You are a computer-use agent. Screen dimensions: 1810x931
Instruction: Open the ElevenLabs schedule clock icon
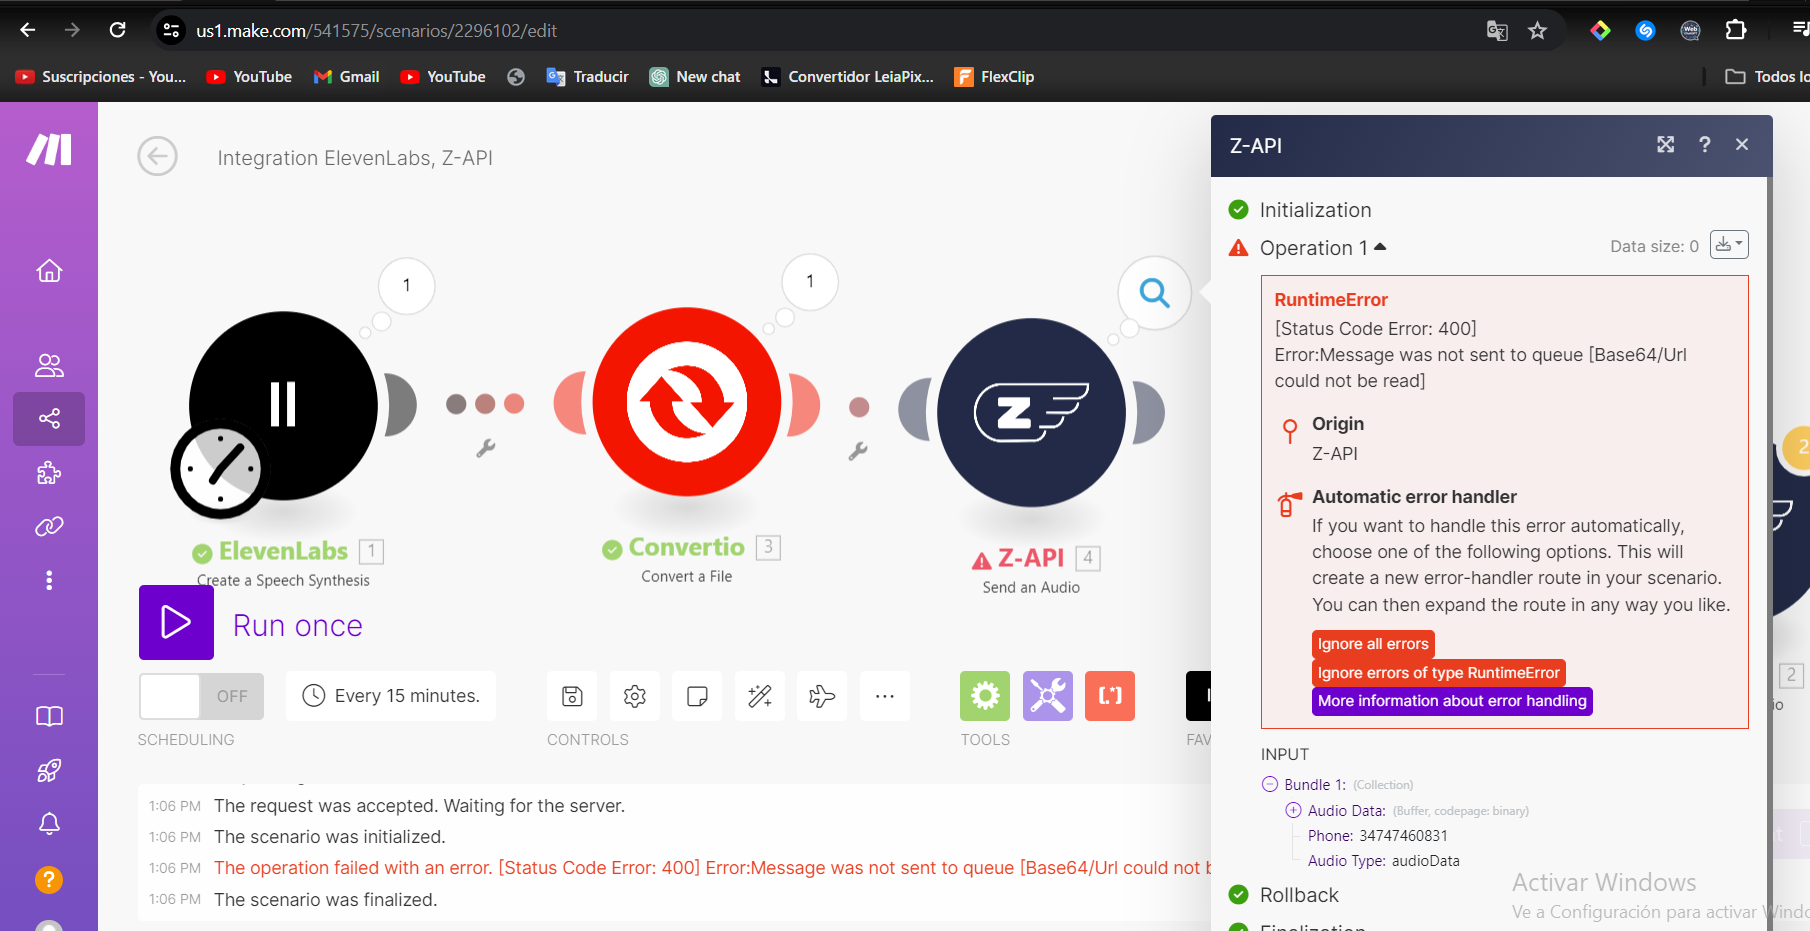(x=220, y=469)
